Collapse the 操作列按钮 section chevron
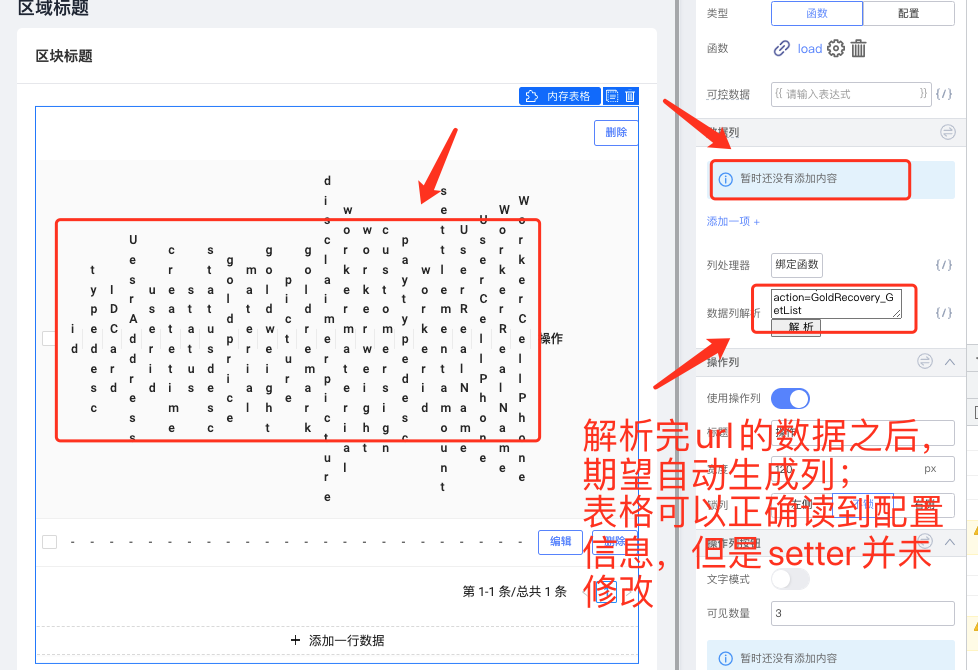 [950, 542]
